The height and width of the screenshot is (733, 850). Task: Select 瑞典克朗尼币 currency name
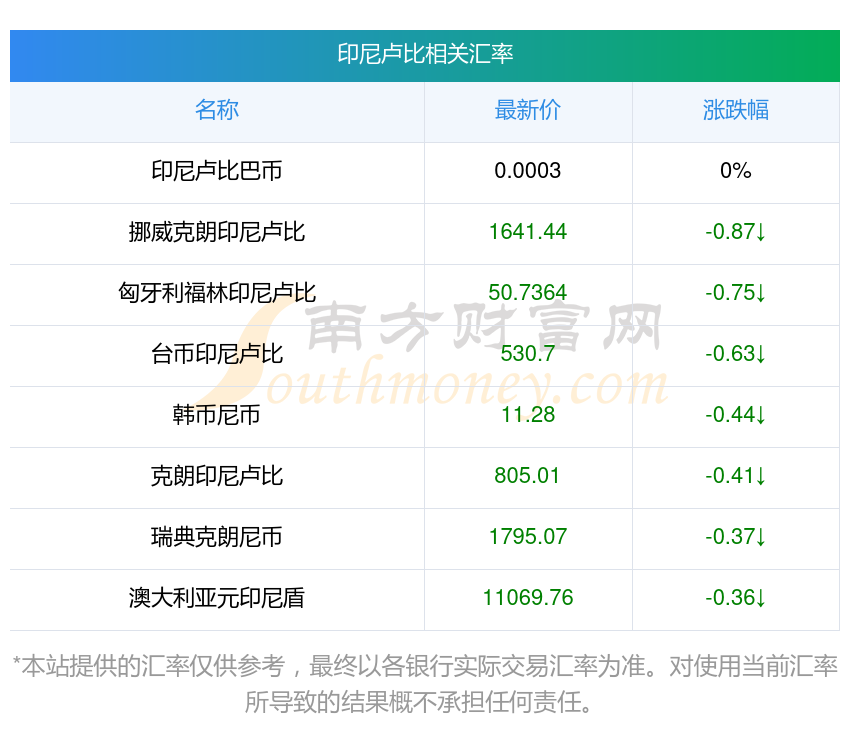point(217,537)
